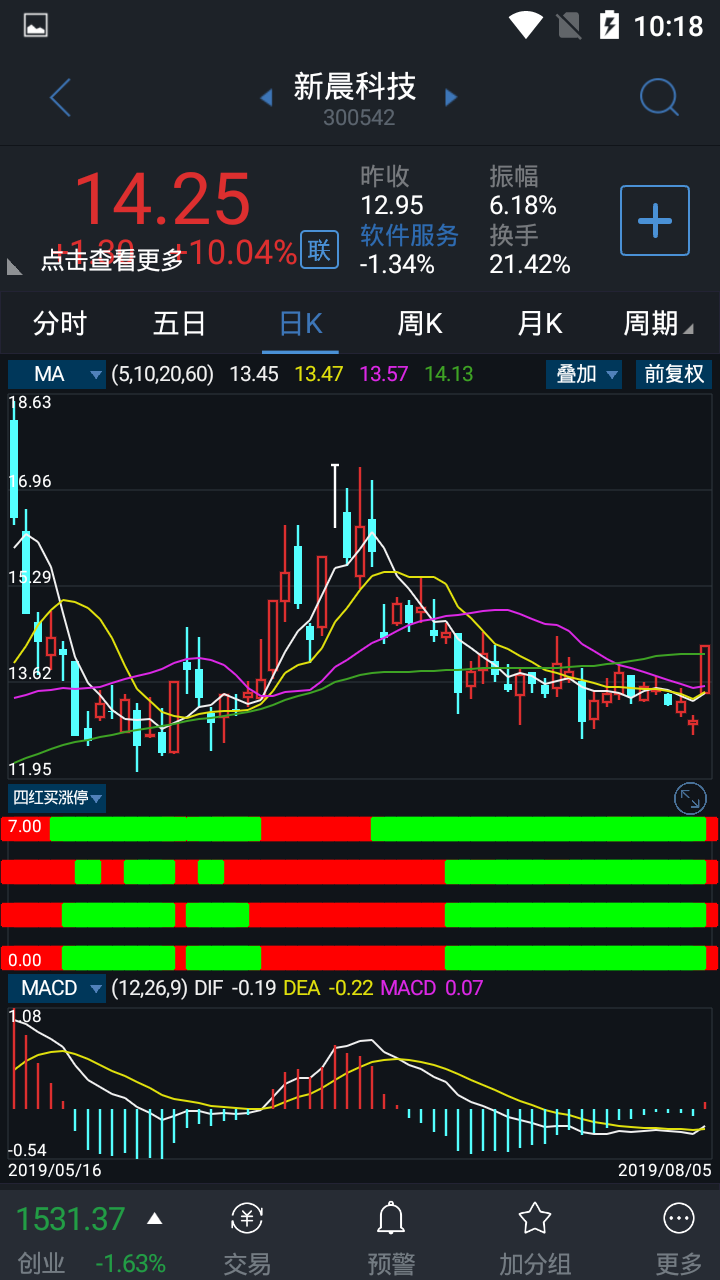Tap the MACD 0.07 reading
The height and width of the screenshot is (1280, 720).
[432, 988]
